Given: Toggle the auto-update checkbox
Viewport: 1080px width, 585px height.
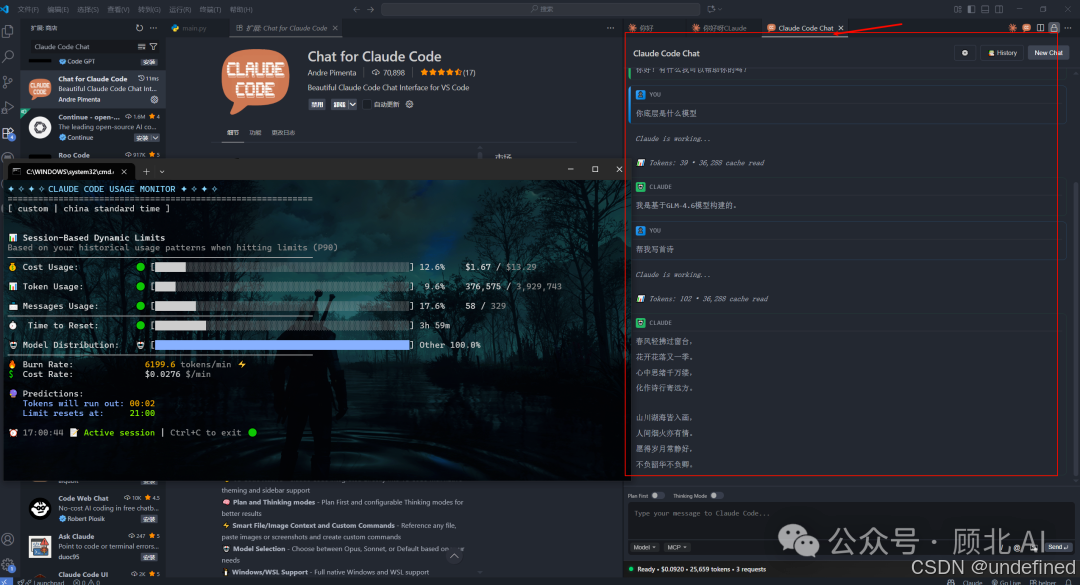Looking at the screenshot, I should [x=367, y=104].
